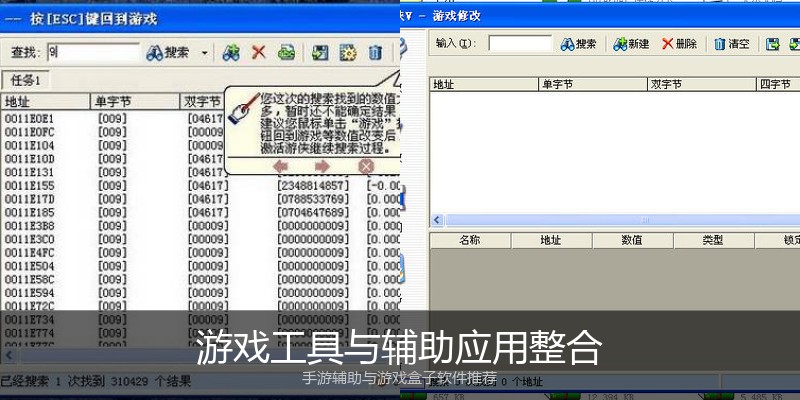Select address row 0011E504
This screenshot has width=800, height=400.
pyautogui.click(x=30, y=266)
